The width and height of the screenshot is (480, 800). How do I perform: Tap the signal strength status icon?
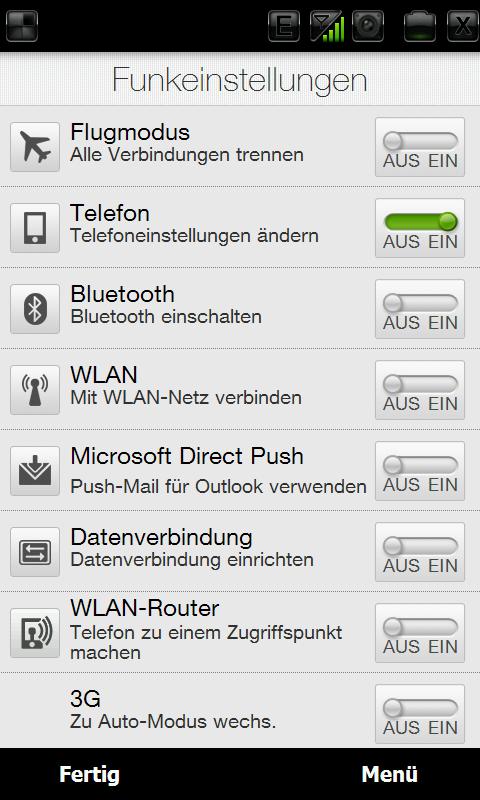tap(326, 26)
